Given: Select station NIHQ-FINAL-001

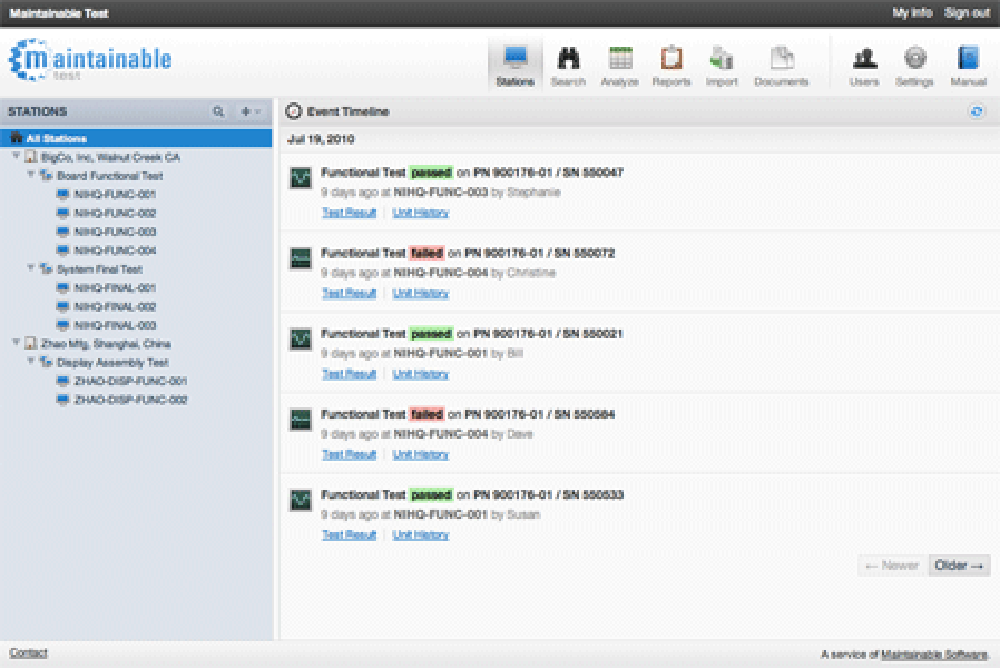Looking at the screenshot, I should (x=115, y=288).
